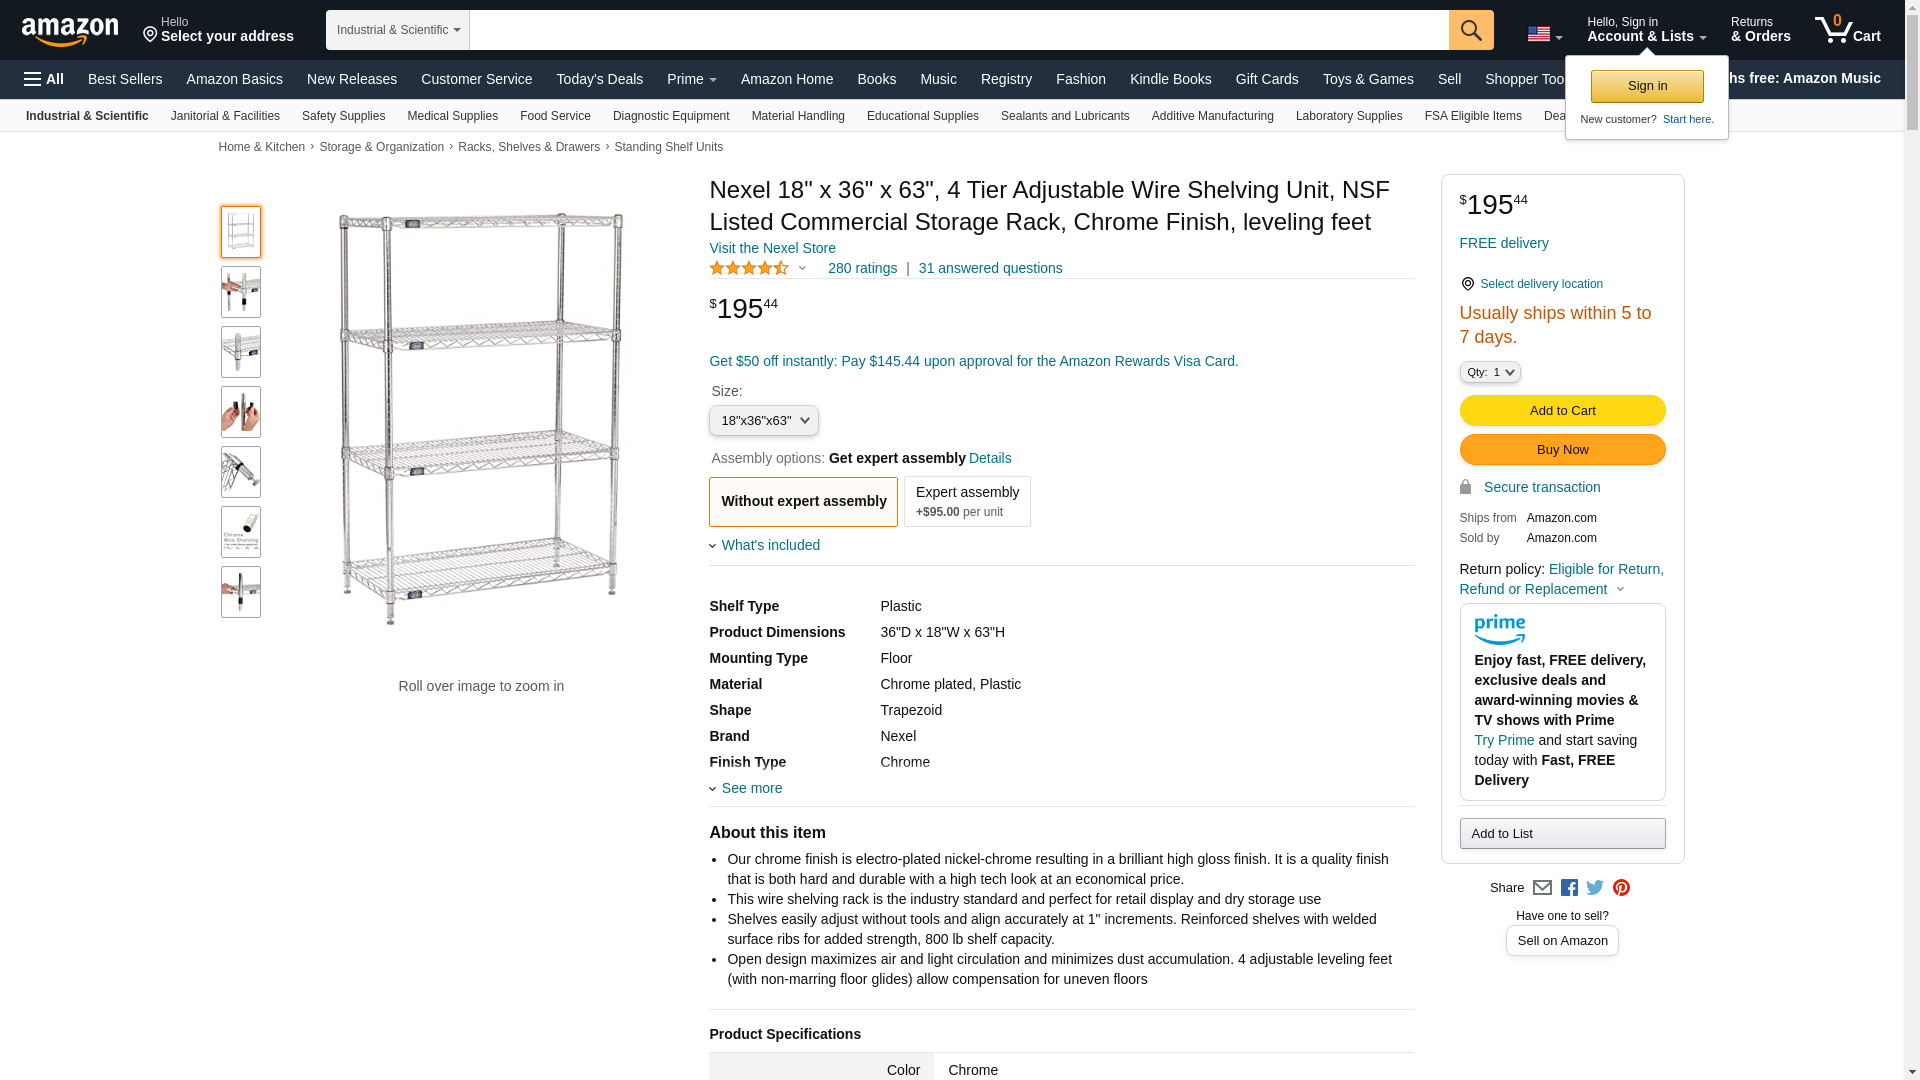Image resolution: width=1920 pixels, height=1080 pixels.
Task: Open the shopping cart icon
Action: coord(1847,30)
